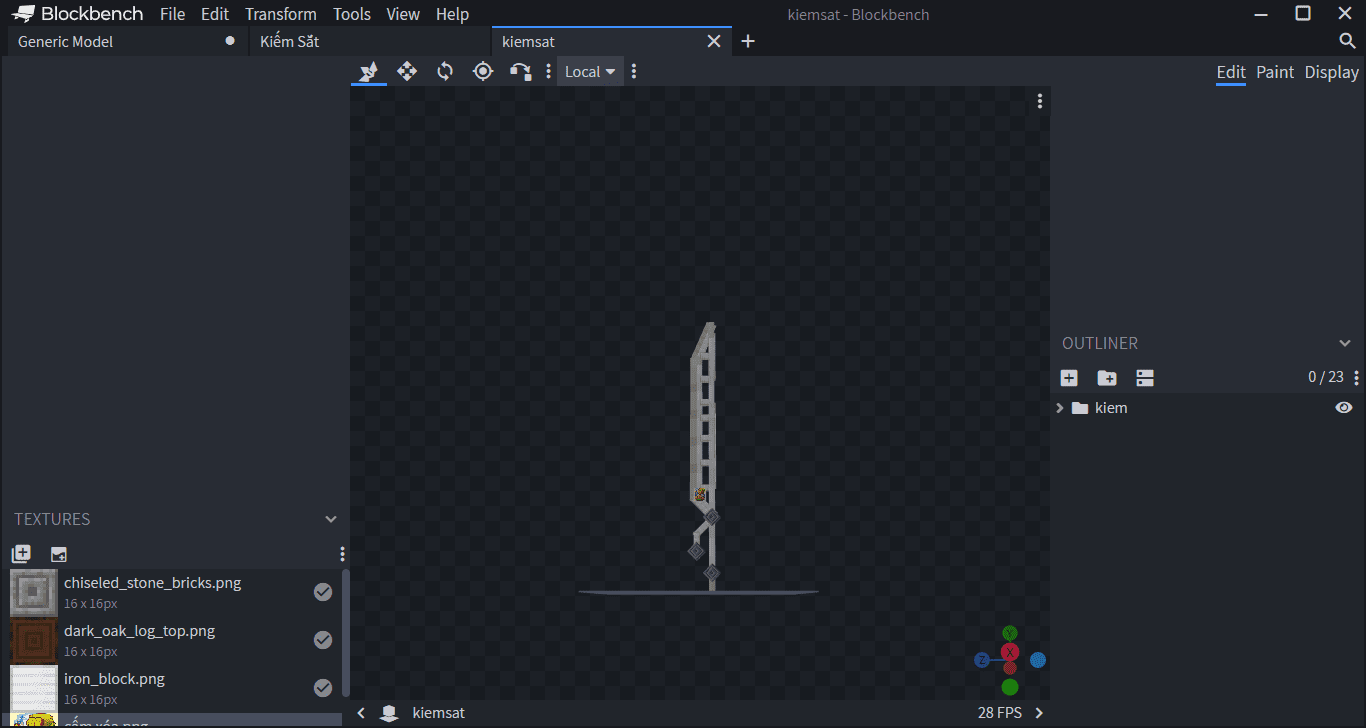
Task: Toggle checkmark on chiseled_stone_bricks.png texture
Action: coord(323,592)
